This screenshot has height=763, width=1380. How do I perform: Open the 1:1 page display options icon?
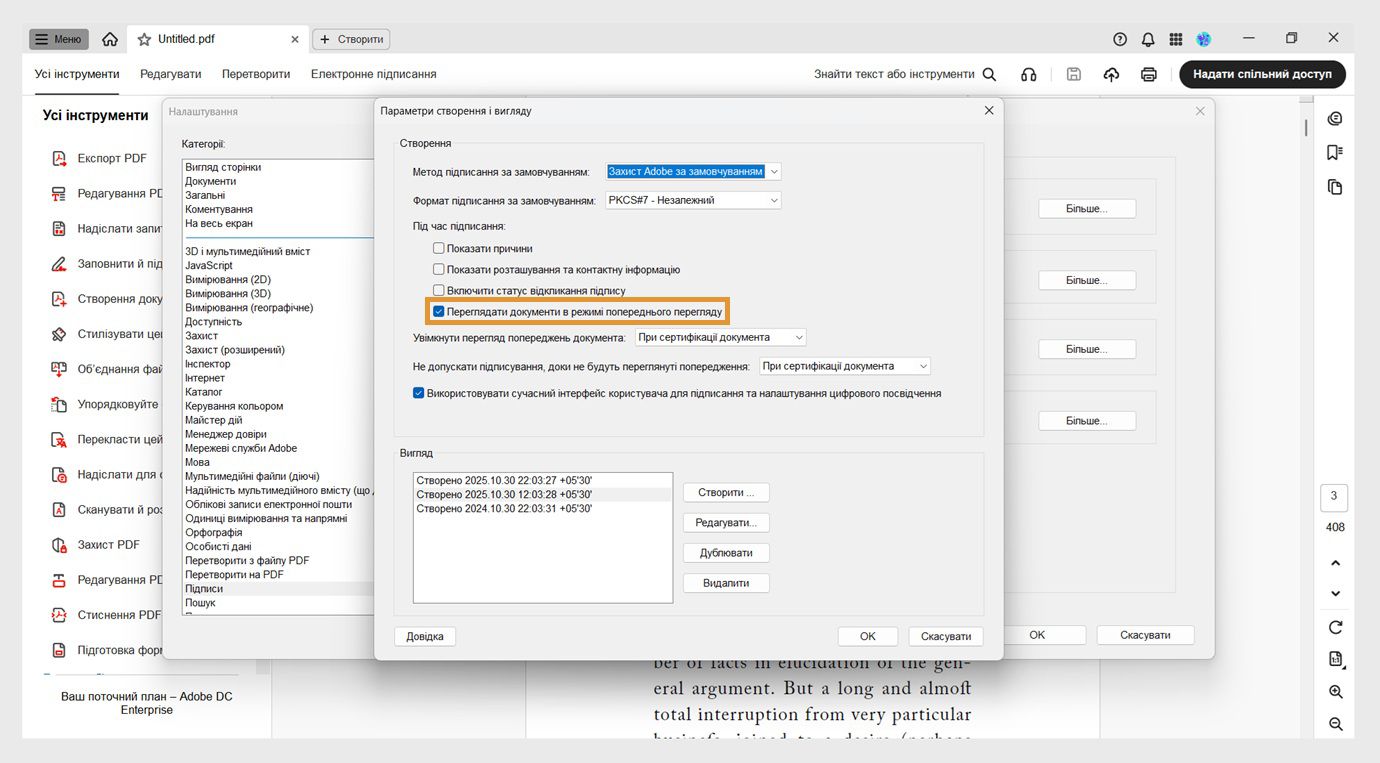1335,659
